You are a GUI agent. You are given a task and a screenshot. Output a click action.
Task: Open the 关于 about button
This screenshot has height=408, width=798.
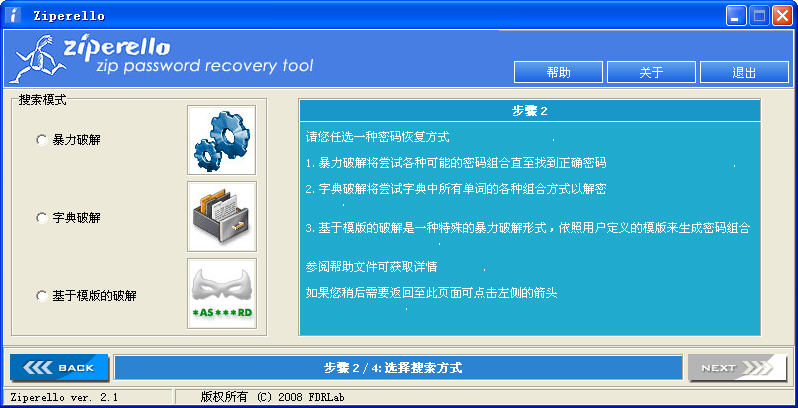point(651,72)
